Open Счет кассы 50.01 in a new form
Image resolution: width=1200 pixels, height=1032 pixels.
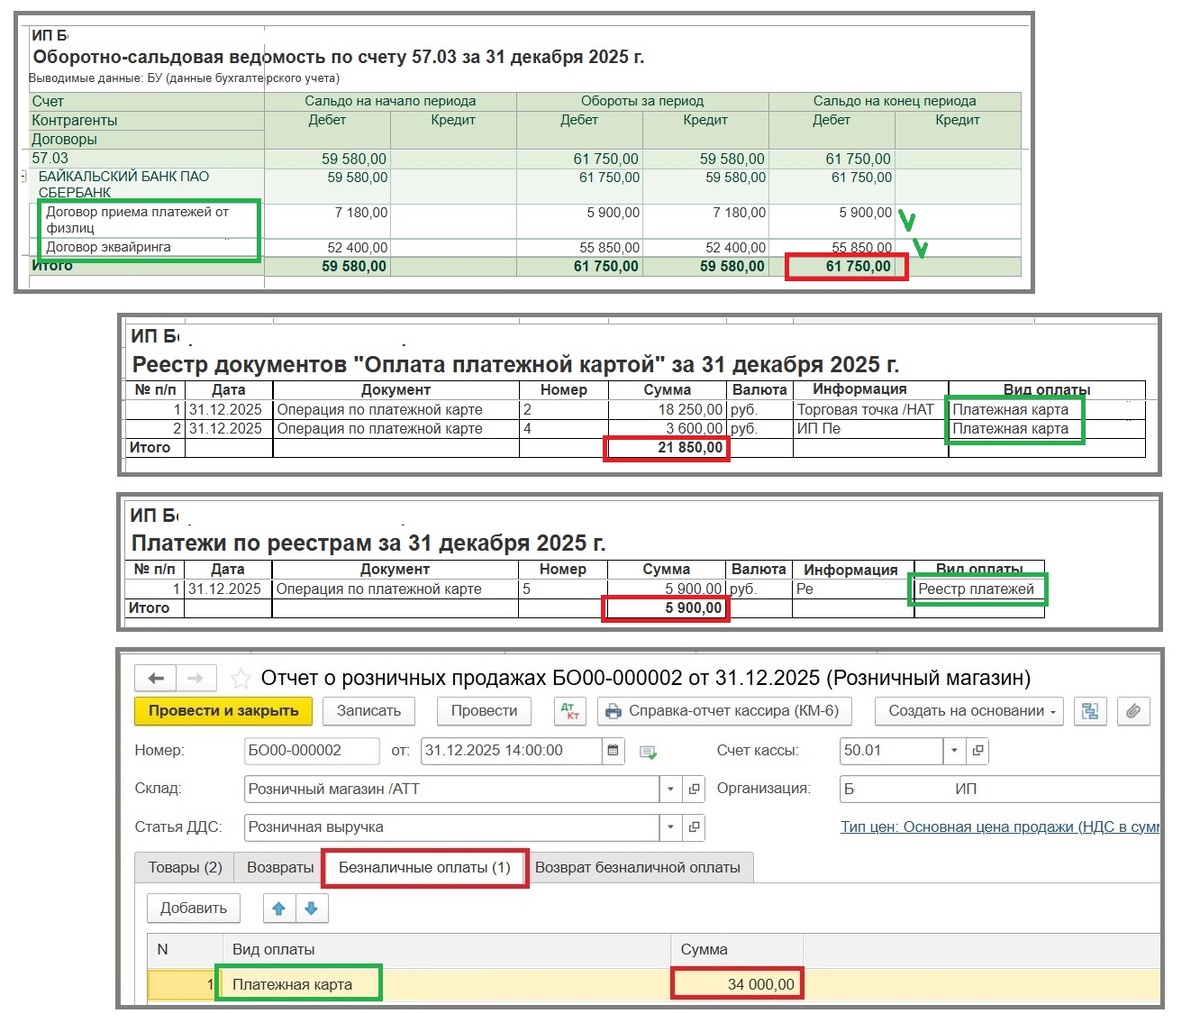(978, 750)
